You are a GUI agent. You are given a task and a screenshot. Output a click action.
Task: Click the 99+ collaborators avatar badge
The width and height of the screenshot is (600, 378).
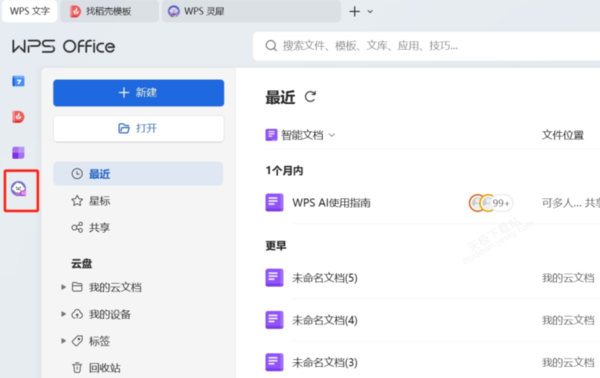tap(491, 203)
